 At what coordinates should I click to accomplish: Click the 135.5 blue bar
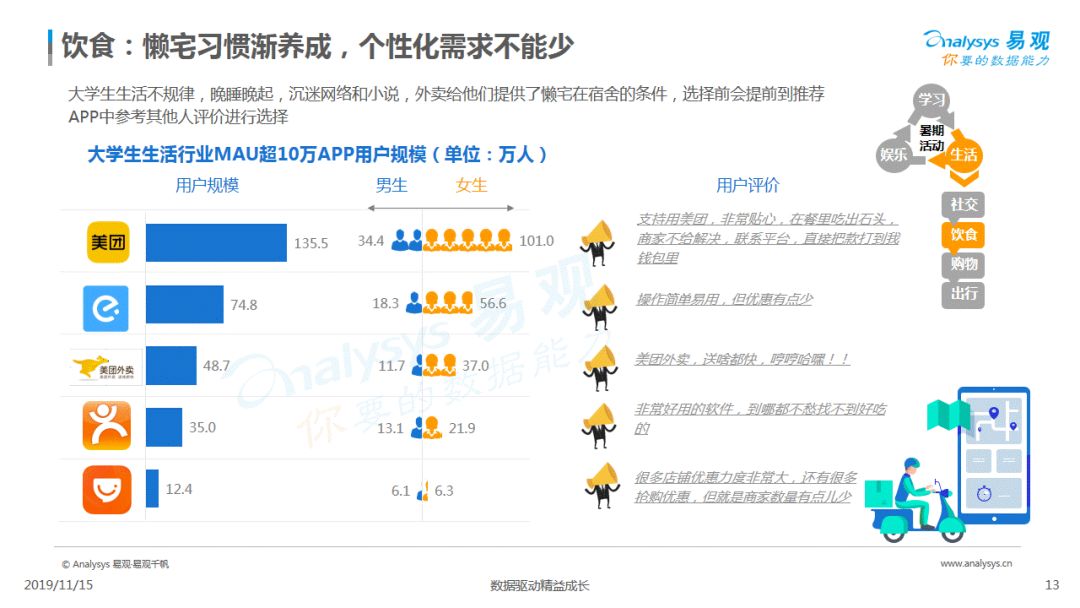pyautogui.click(x=216, y=242)
